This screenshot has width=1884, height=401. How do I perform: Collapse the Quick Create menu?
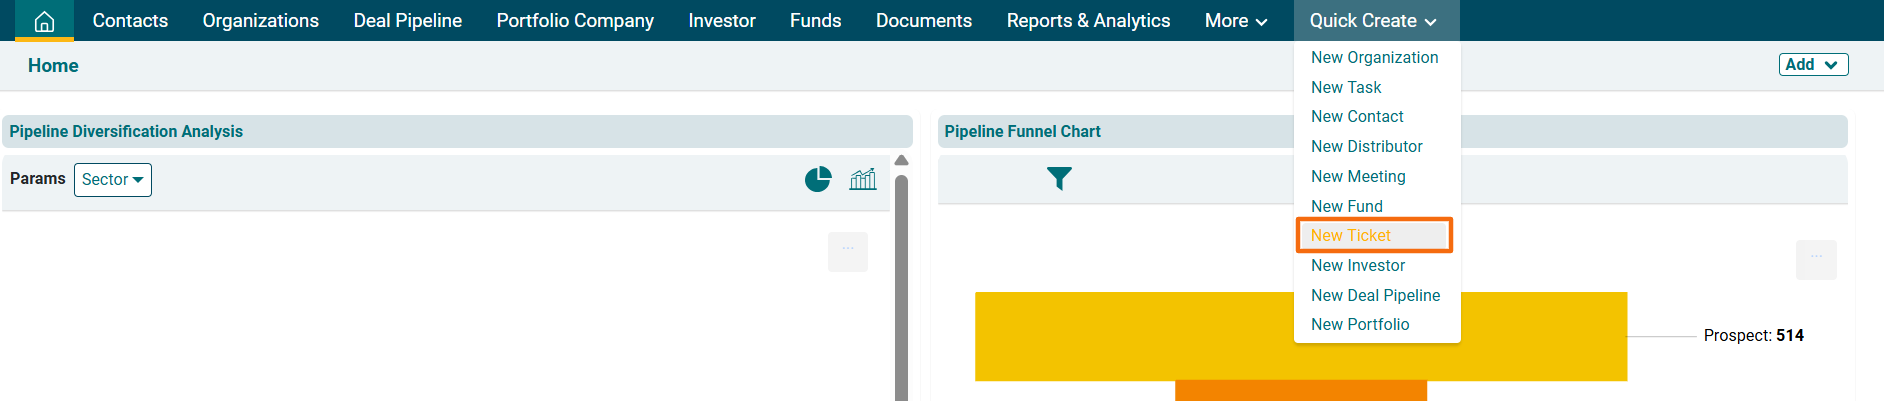[x=1375, y=21]
